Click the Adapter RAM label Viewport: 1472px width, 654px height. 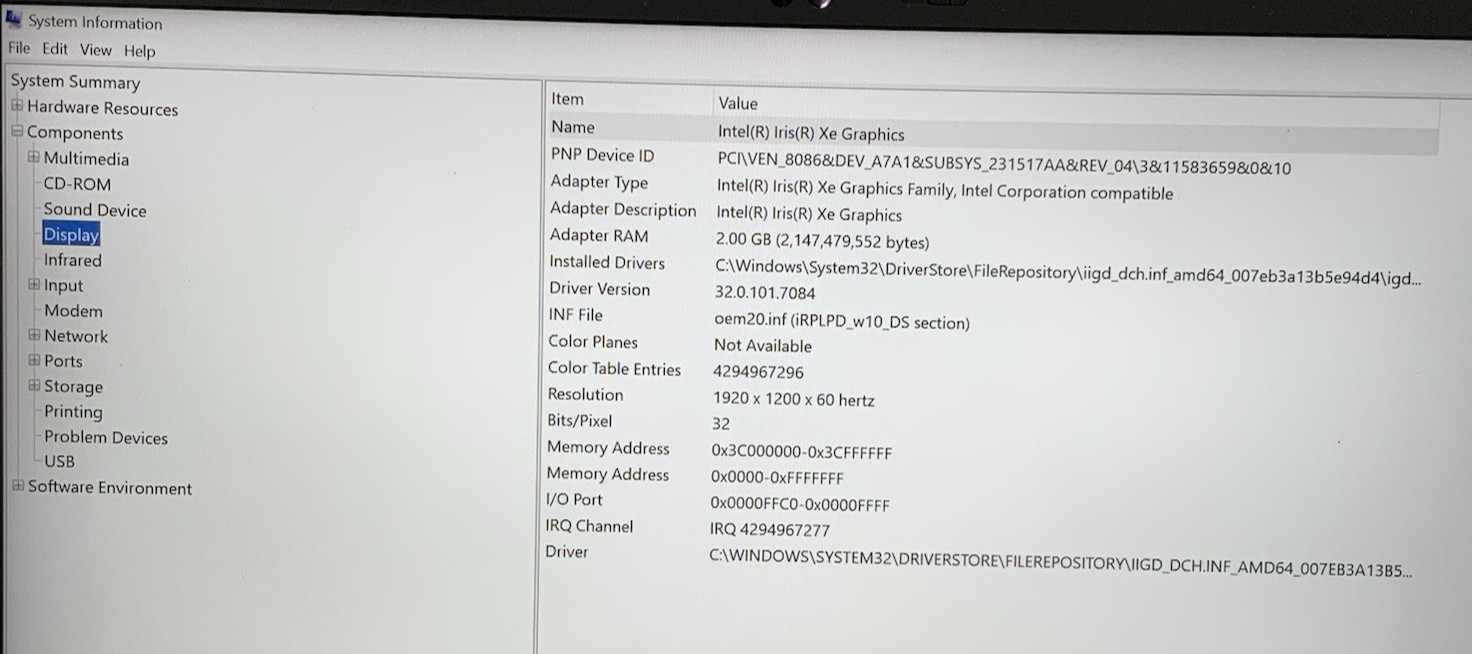(x=599, y=236)
